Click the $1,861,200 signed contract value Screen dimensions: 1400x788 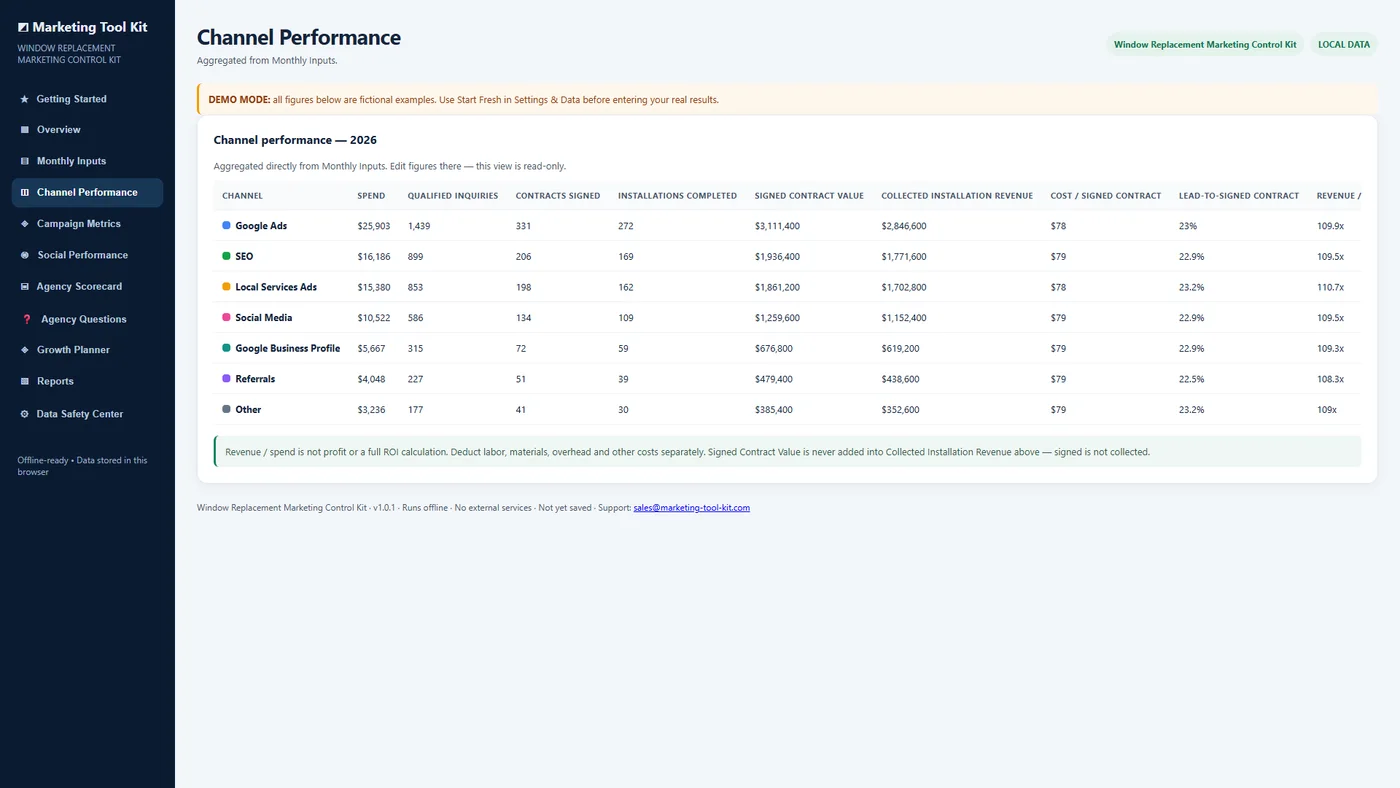click(x=777, y=287)
